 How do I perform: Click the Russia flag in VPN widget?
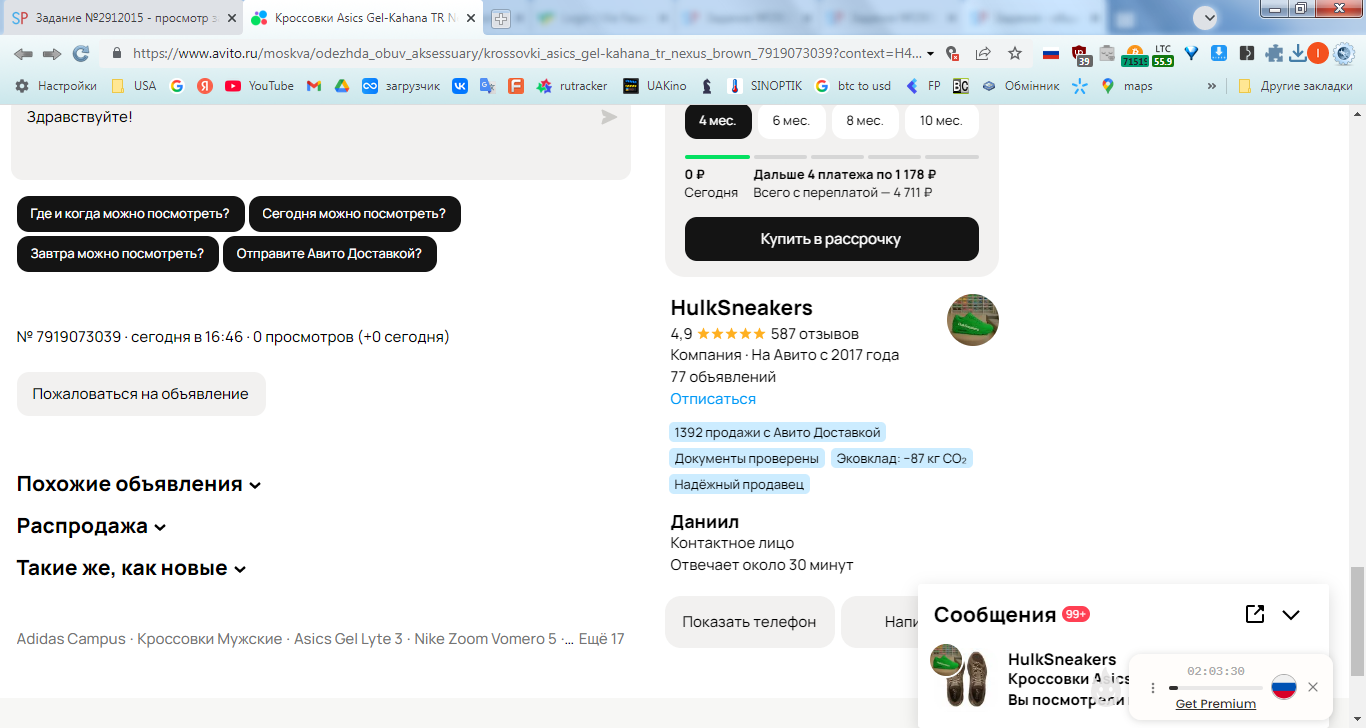[1284, 687]
